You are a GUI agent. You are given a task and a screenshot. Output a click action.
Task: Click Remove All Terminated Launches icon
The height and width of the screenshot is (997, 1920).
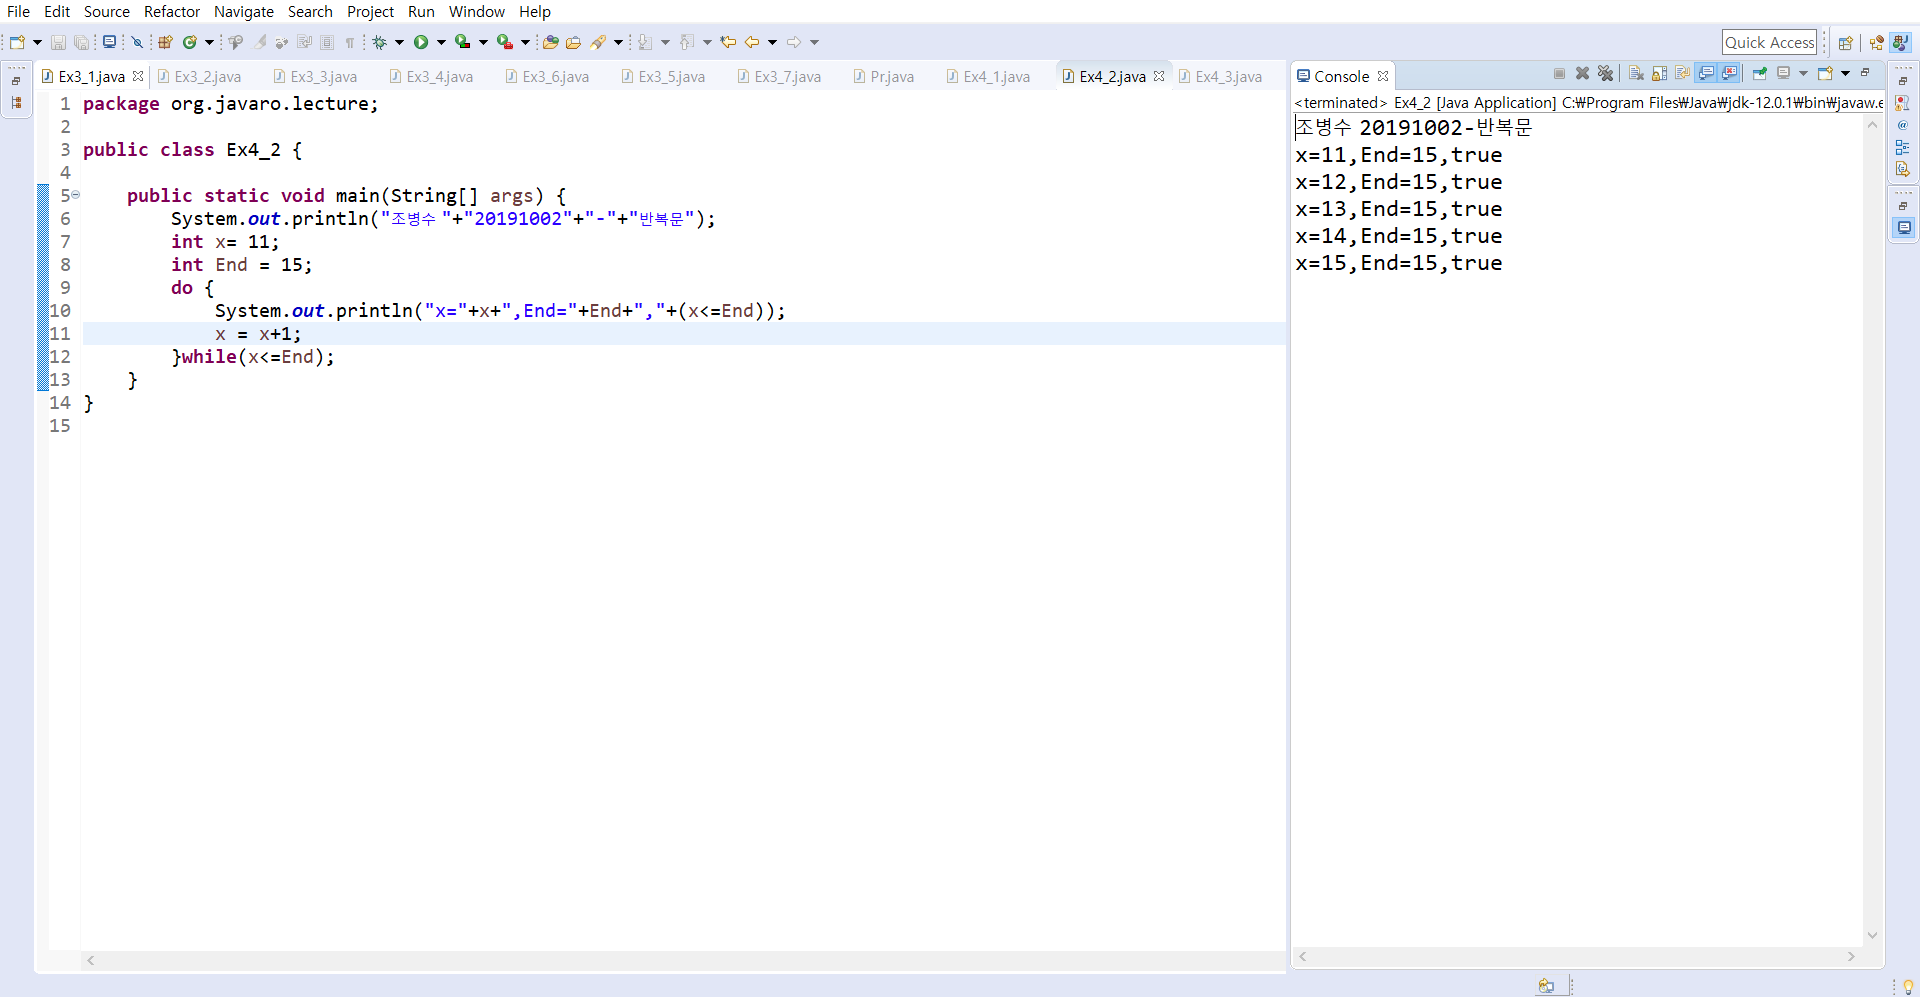[x=1605, y=73]
